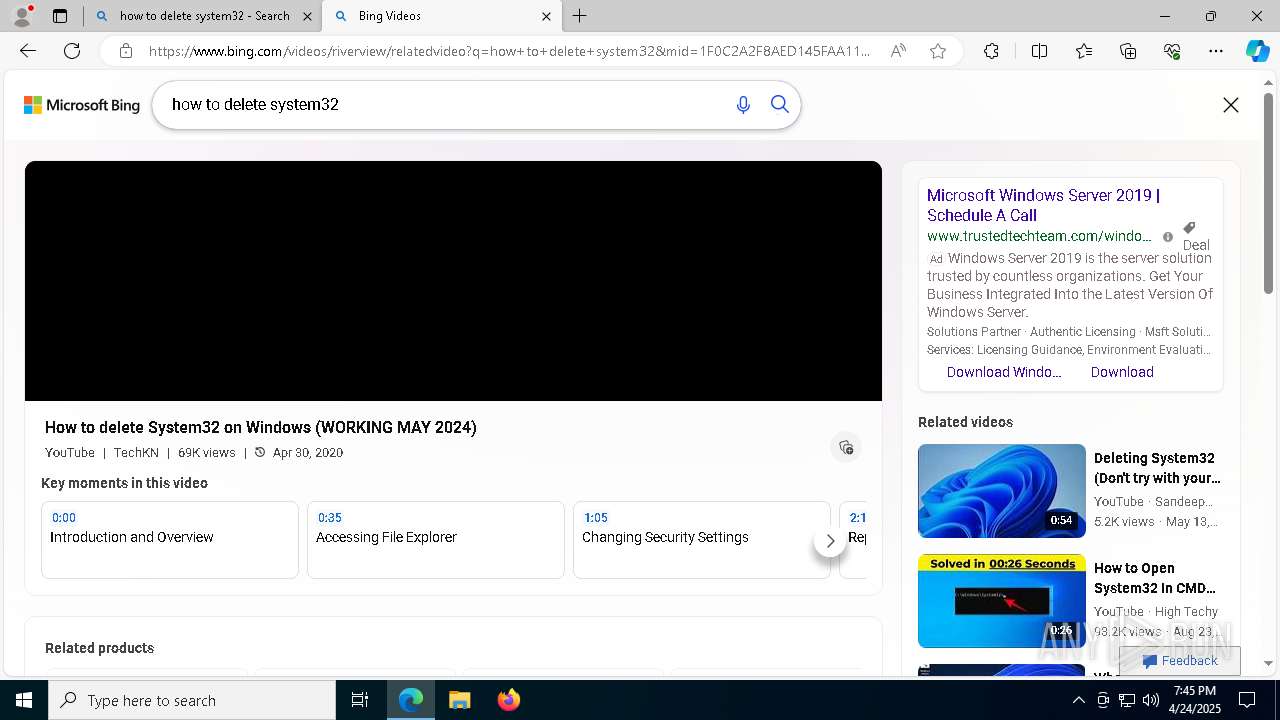Jump to 0:35 Accessing File Explorer
The height and width of the screenshot is (720, 1280).
pos(436,540)
